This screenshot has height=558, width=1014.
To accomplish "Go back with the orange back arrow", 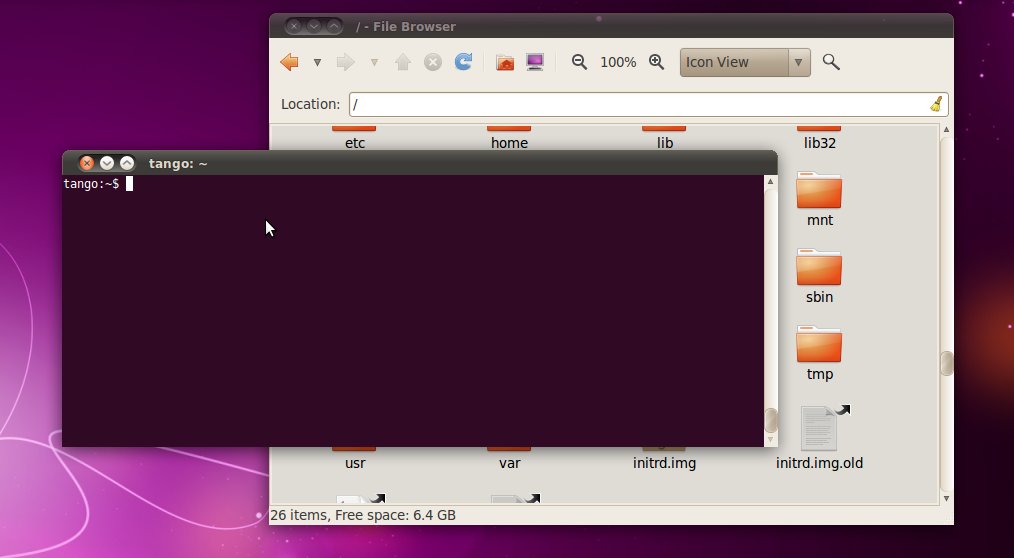I will [x=289, y=62].
